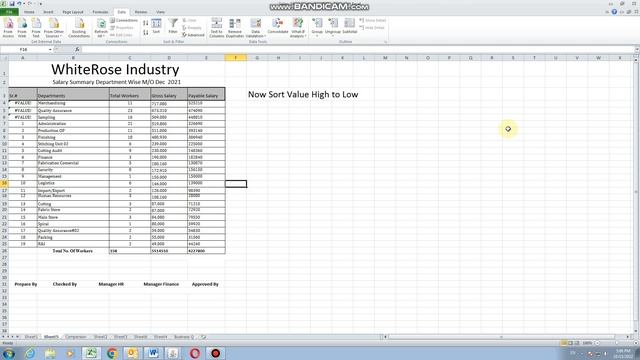This screenshot has height=360, width=640.
Task: Open Microsoft Word from the taskbar
Action: pyautogui.click(x=153, y=353)
